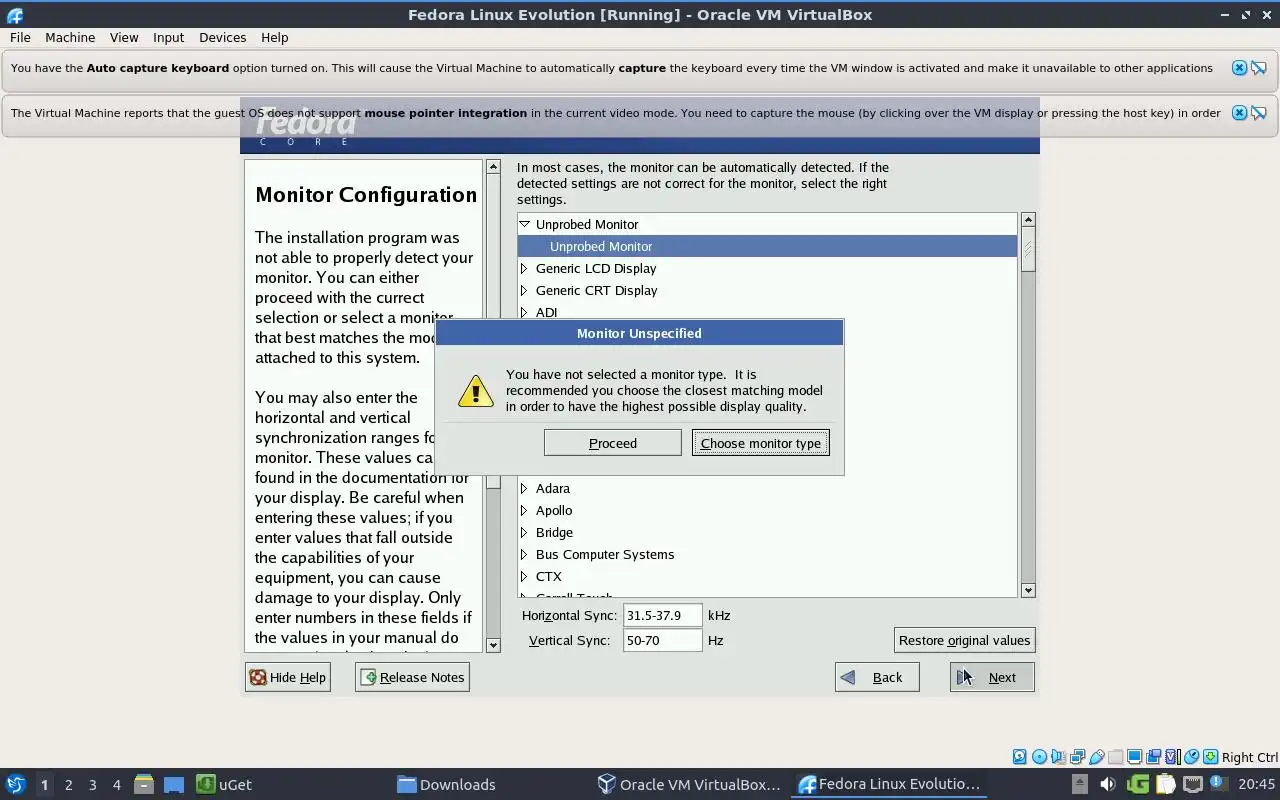Open the View menu
Screen dimensions: 1280x800
(124, 37)
